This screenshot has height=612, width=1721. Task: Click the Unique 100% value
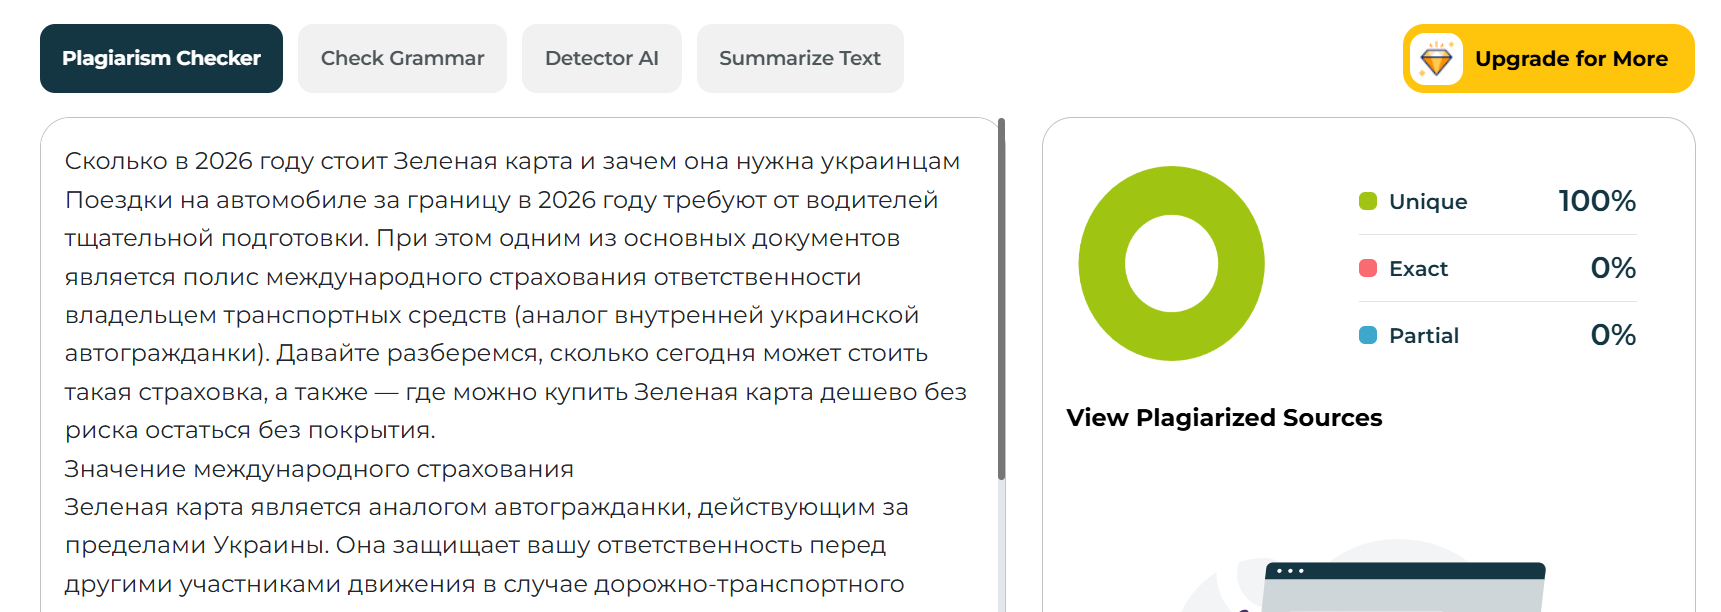coord(1596,201)
